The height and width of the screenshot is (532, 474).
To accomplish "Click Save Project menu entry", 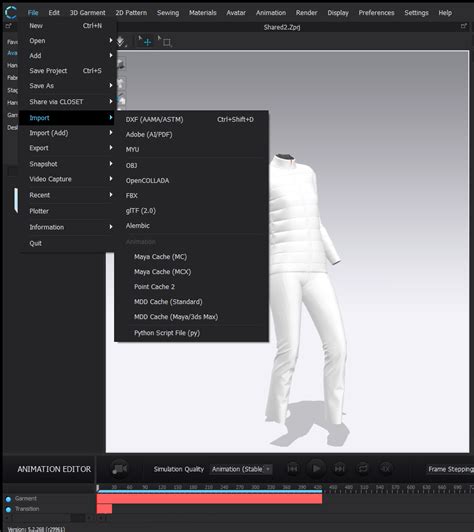I will tap(68, 71).
